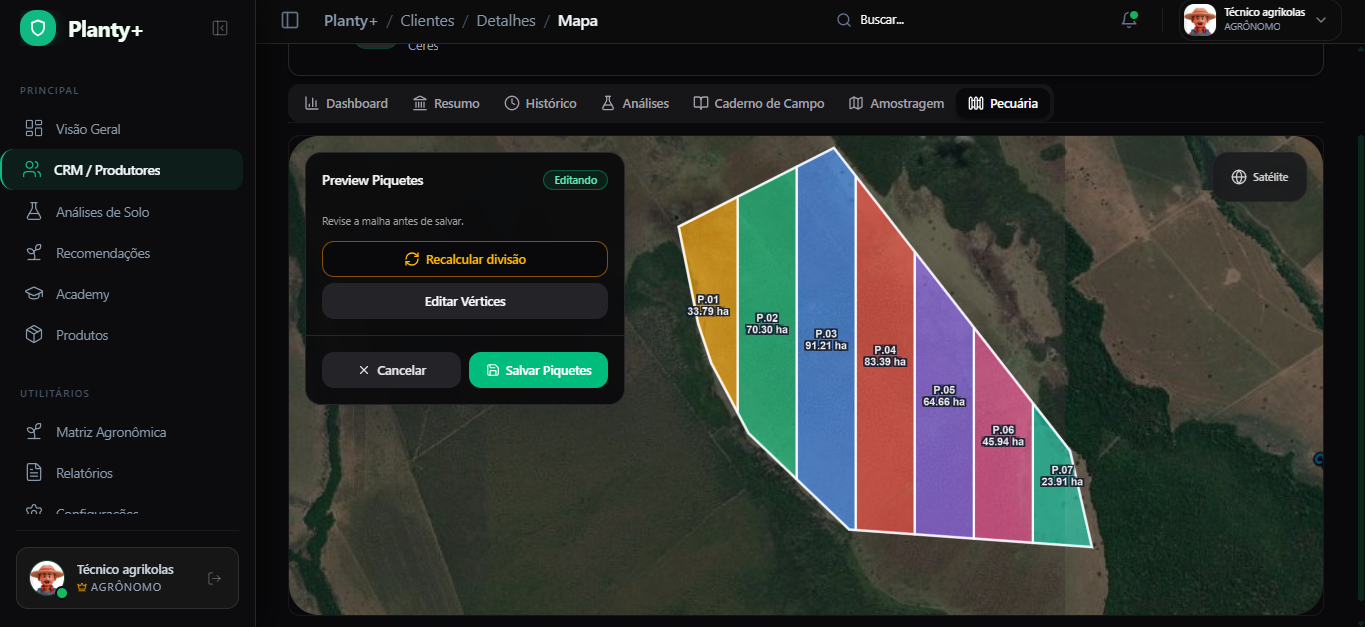
Task: Click the Planty+ shield logo icon
Action: (x=38, y=29)
